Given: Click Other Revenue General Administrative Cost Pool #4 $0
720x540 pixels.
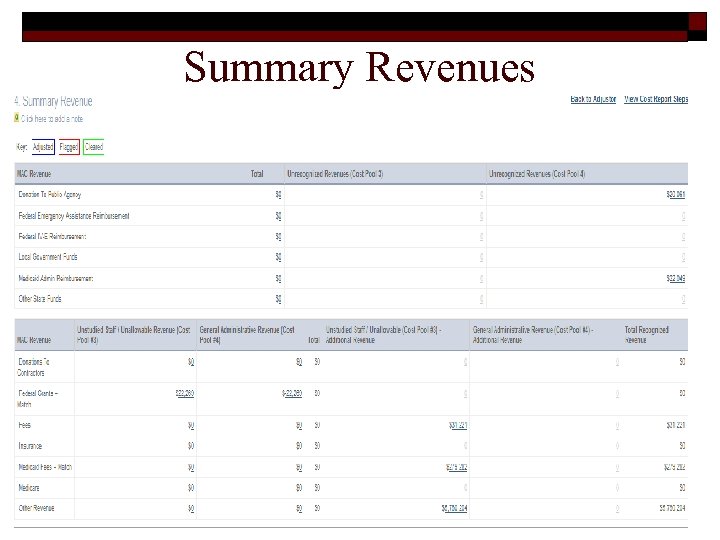Looking at the screenshot, I should pyautogui.click(x=299, y=508).
